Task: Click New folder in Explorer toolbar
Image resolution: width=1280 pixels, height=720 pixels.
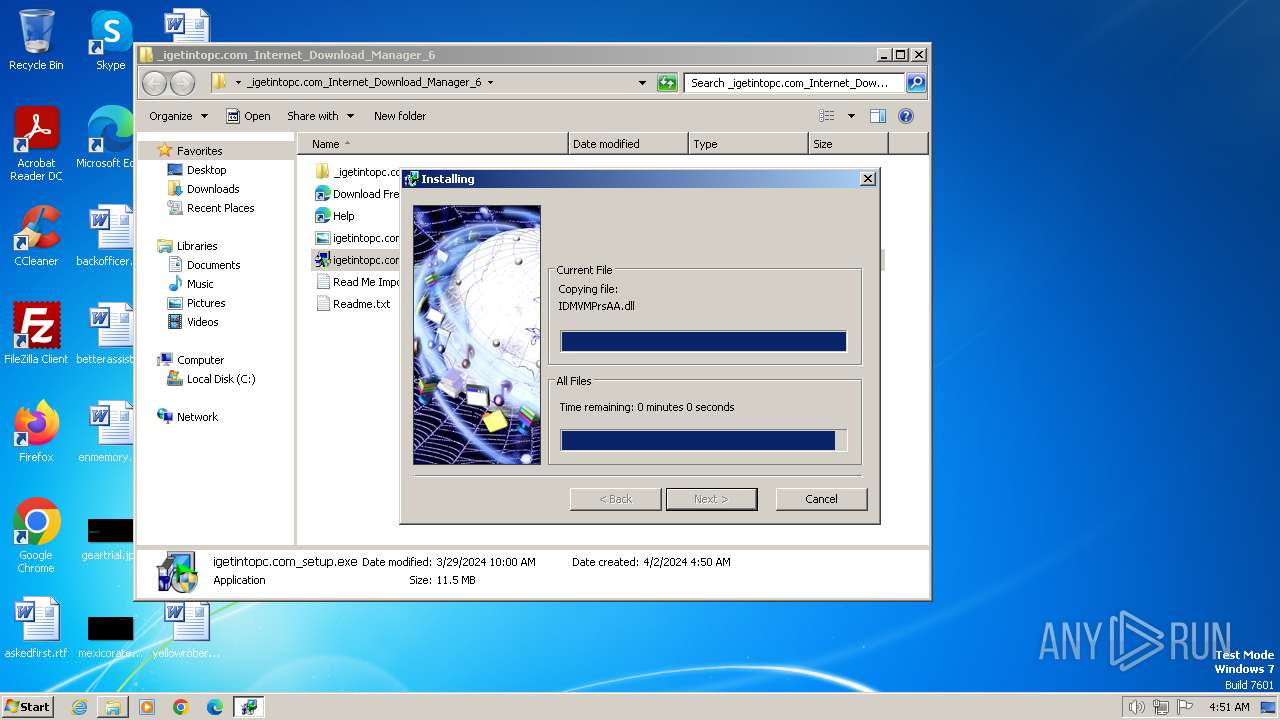Action: pyautogui.click(x=400, y=116)
